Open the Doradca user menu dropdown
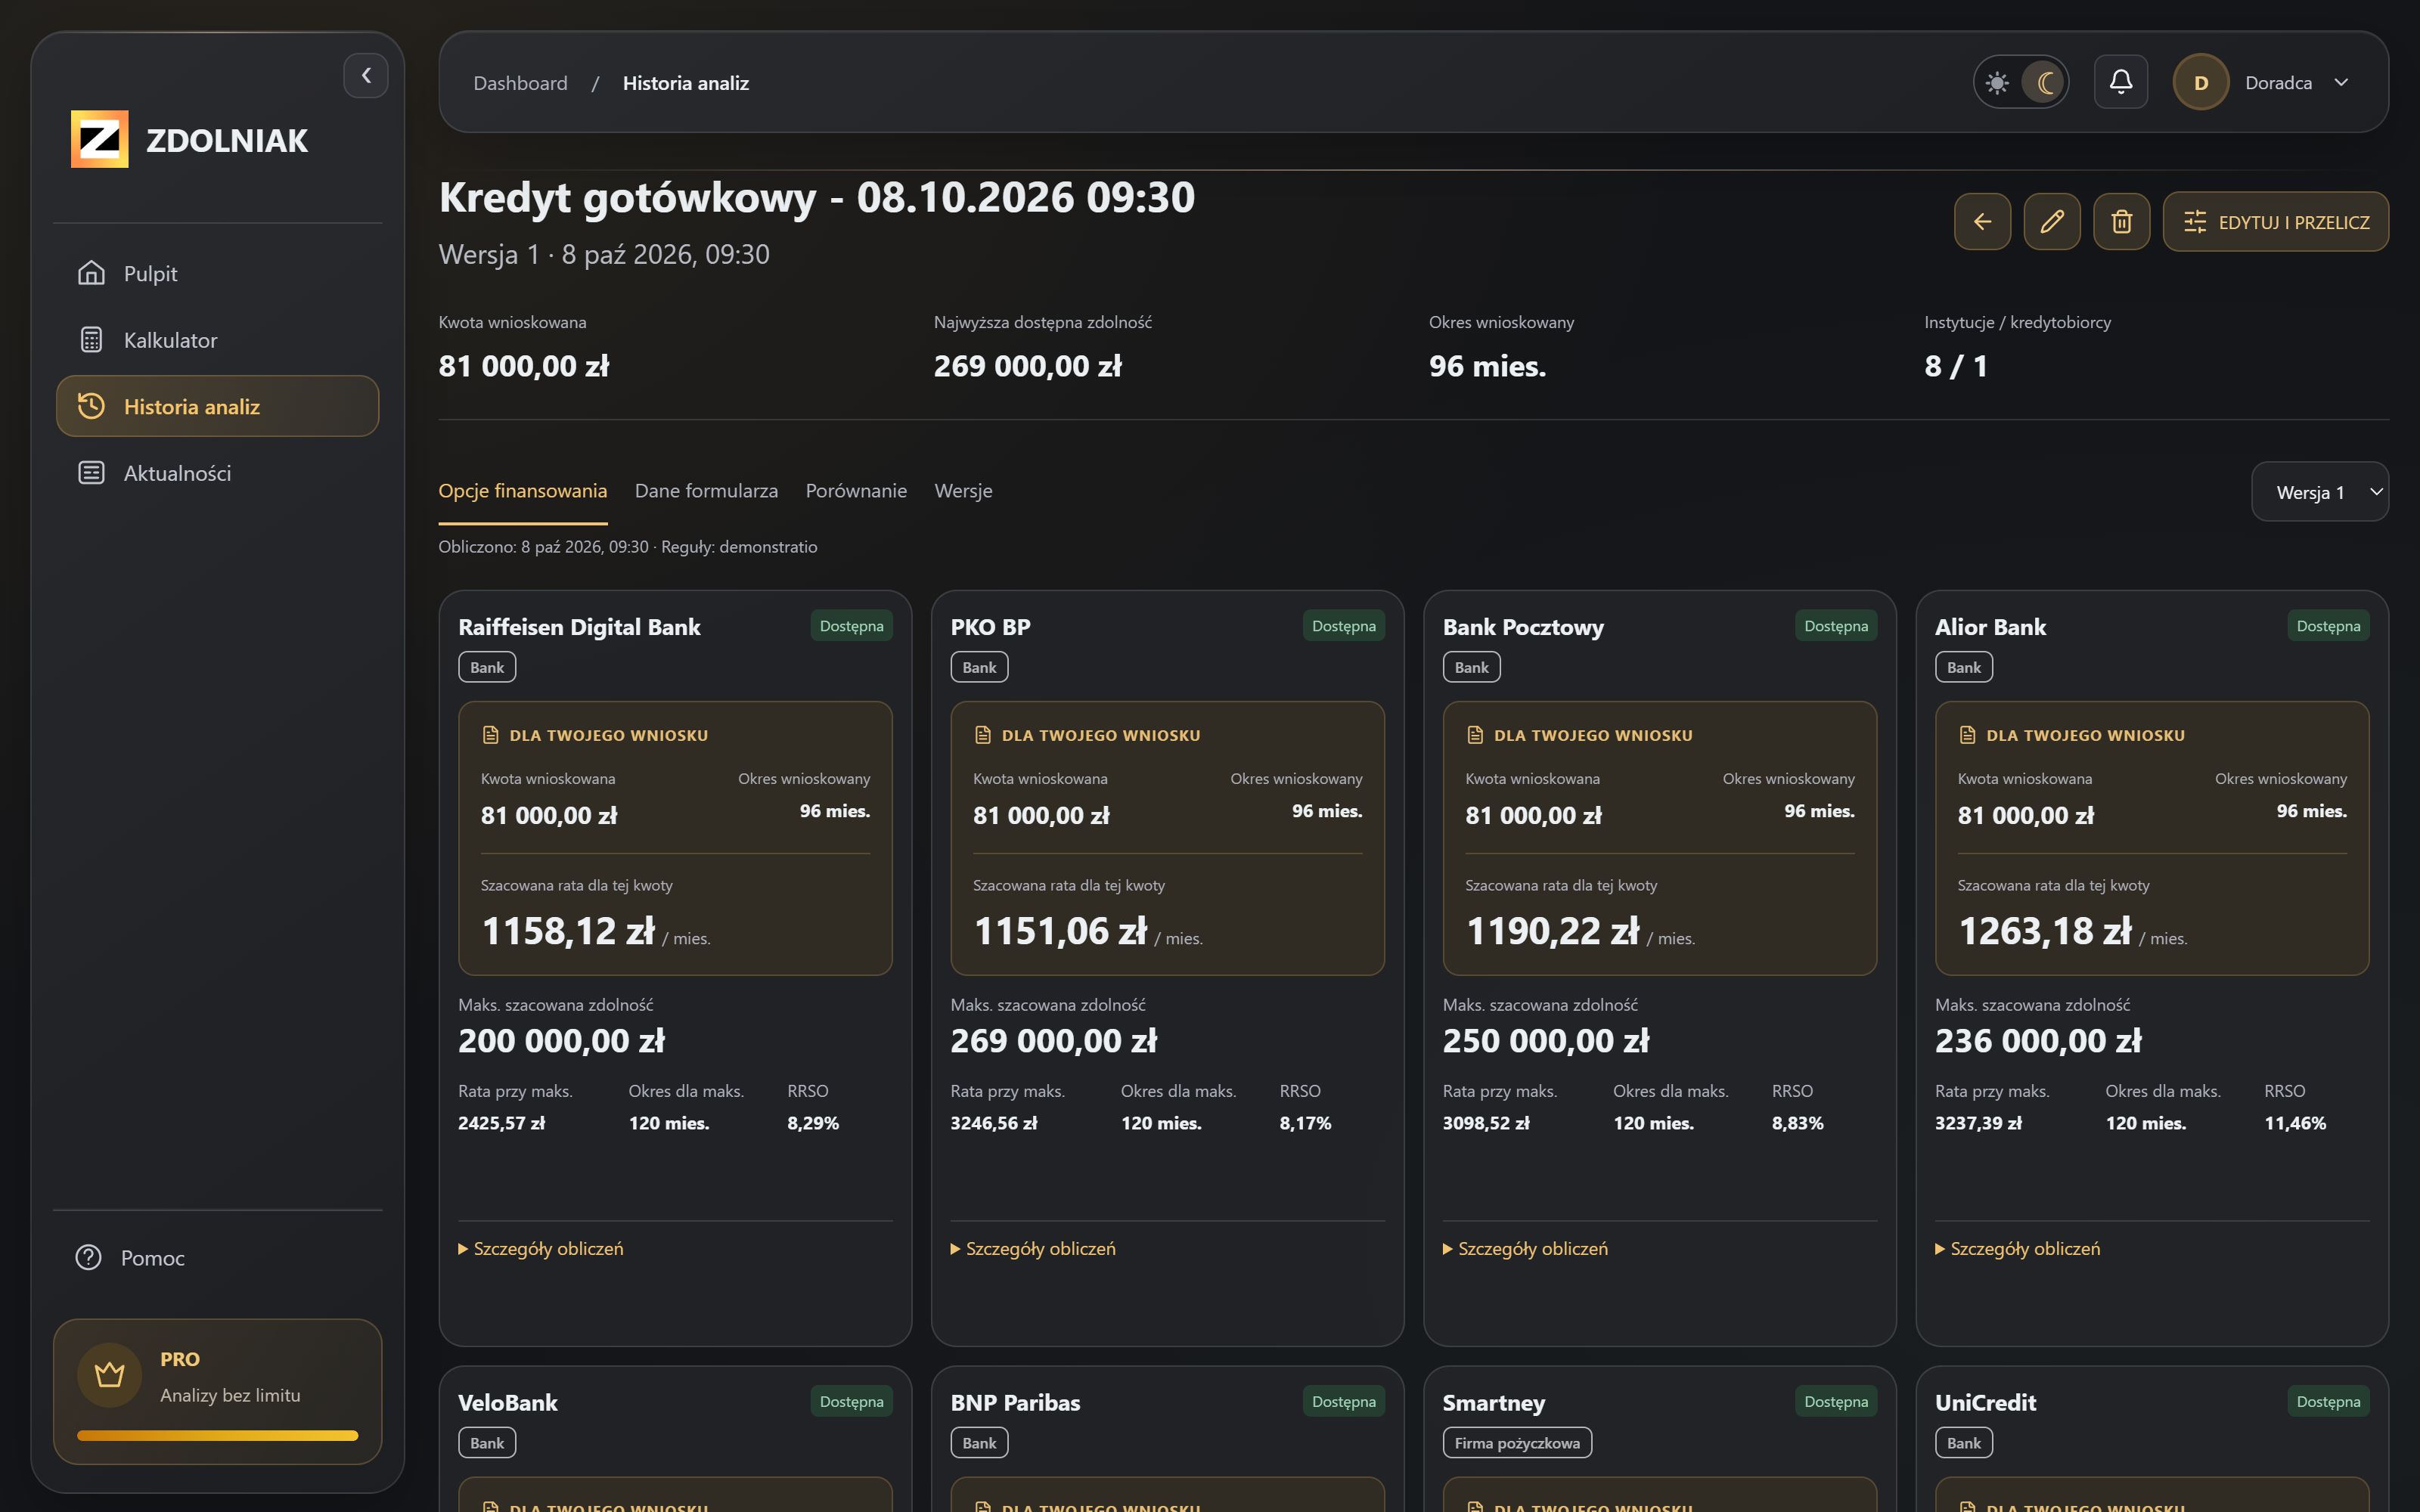The width and height of the screenshot is (2420, 1512). 2263,82
